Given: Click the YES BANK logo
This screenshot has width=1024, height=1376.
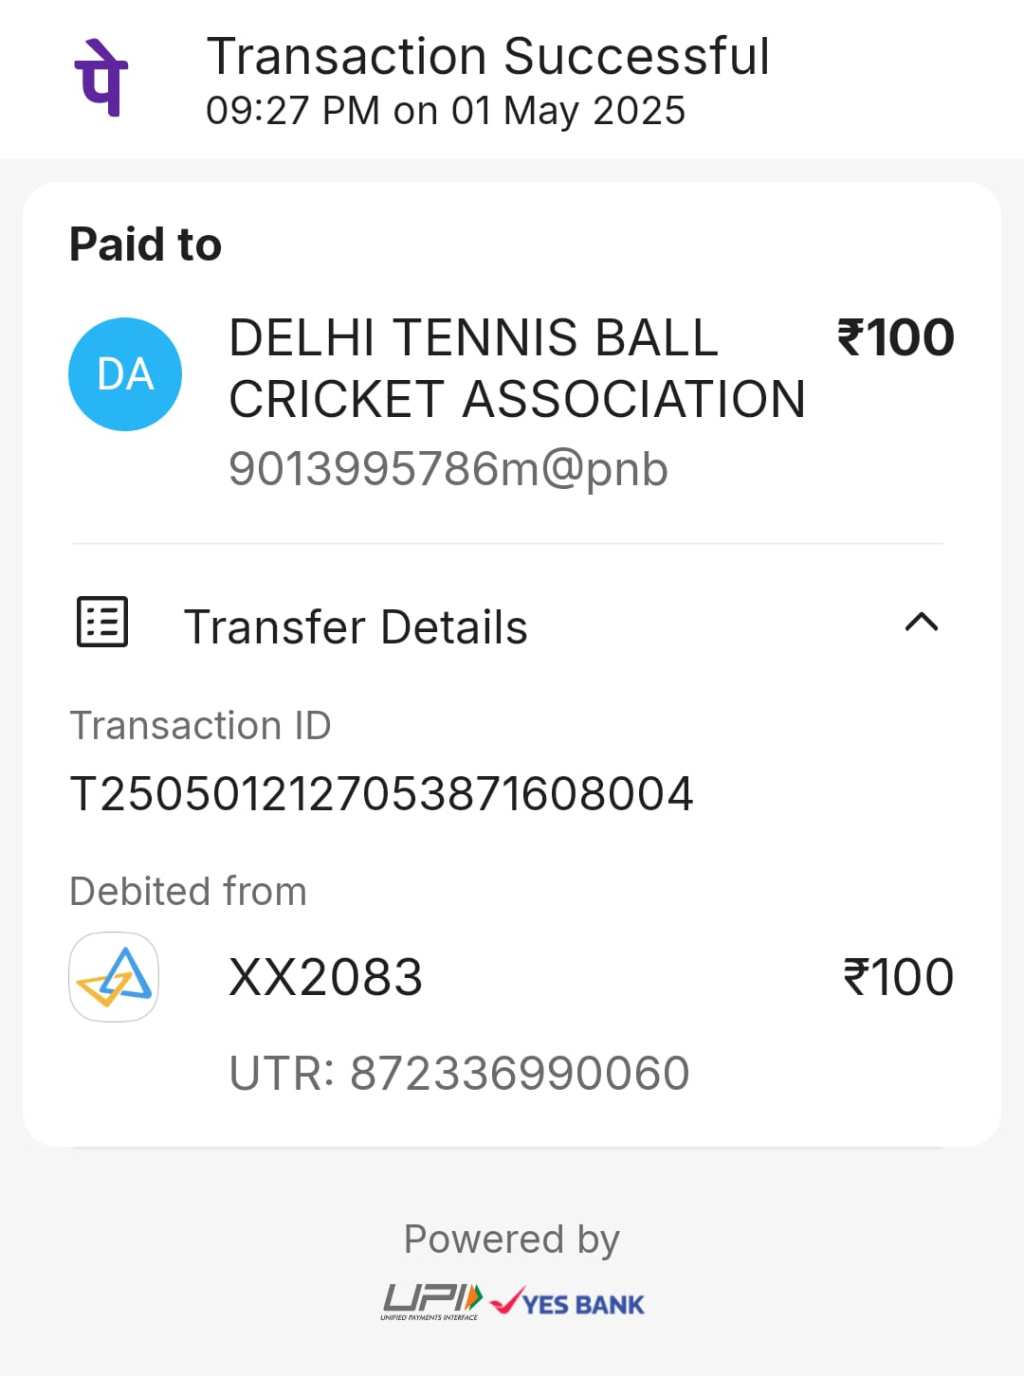Looking at the screenshot, I should (568, 1302).
